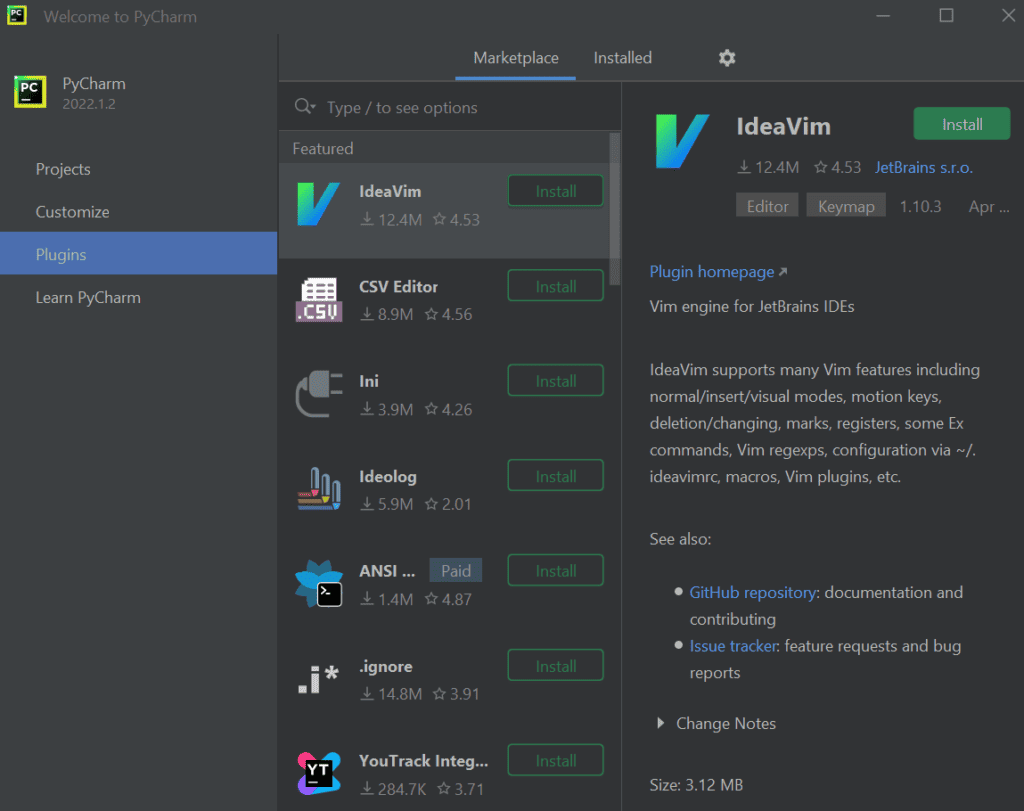Focus the plugin search field
Image resolution: width=1024 pixels, height=811 pixels.
pyautogui.click(x=451, y=107)
